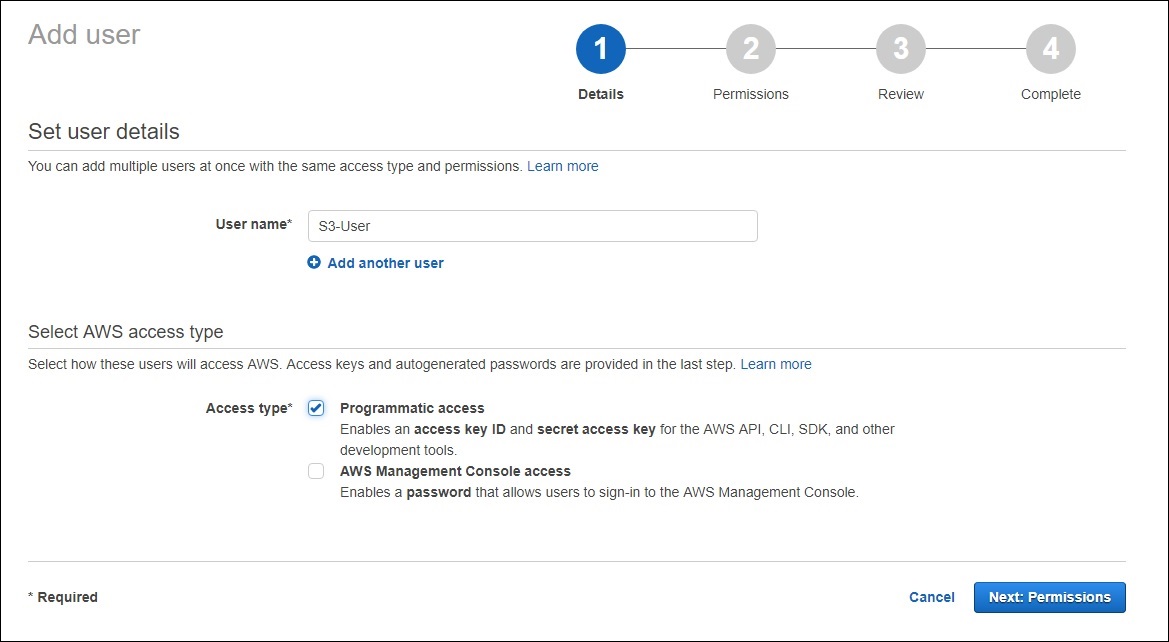Select the Details step label

click(601, 94)
